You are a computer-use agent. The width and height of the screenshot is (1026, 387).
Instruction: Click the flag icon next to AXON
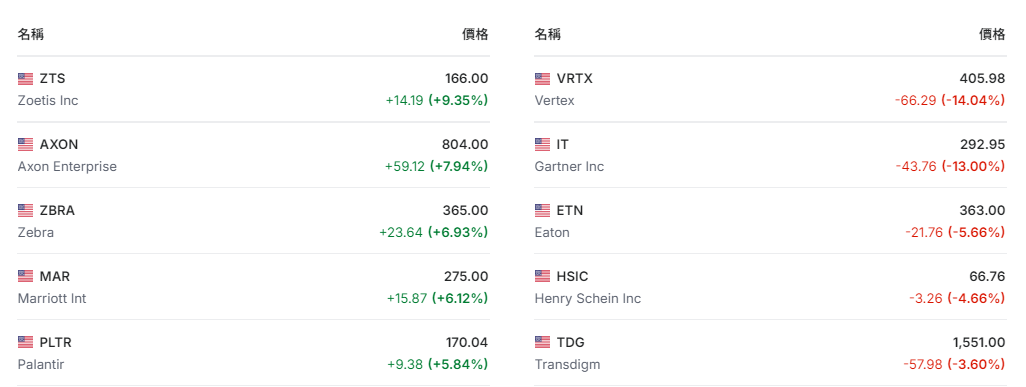[x=26, y=145]
